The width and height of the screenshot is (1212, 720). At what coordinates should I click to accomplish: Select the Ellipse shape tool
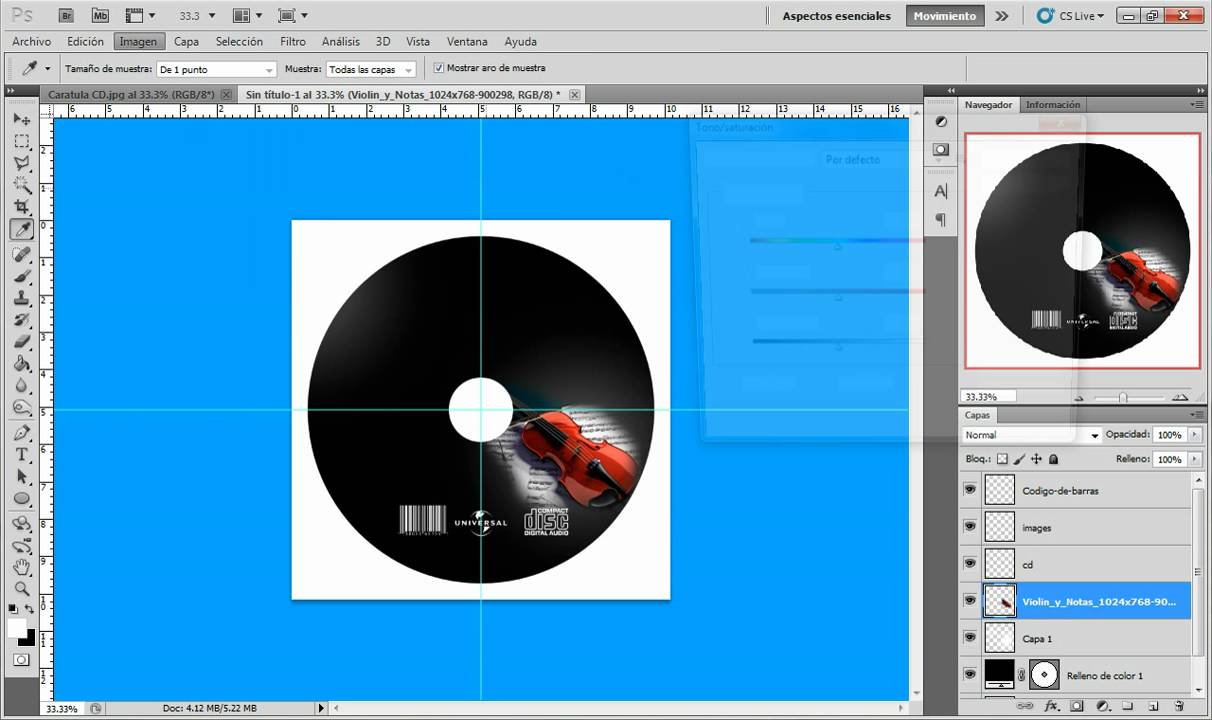click(21, 499)
